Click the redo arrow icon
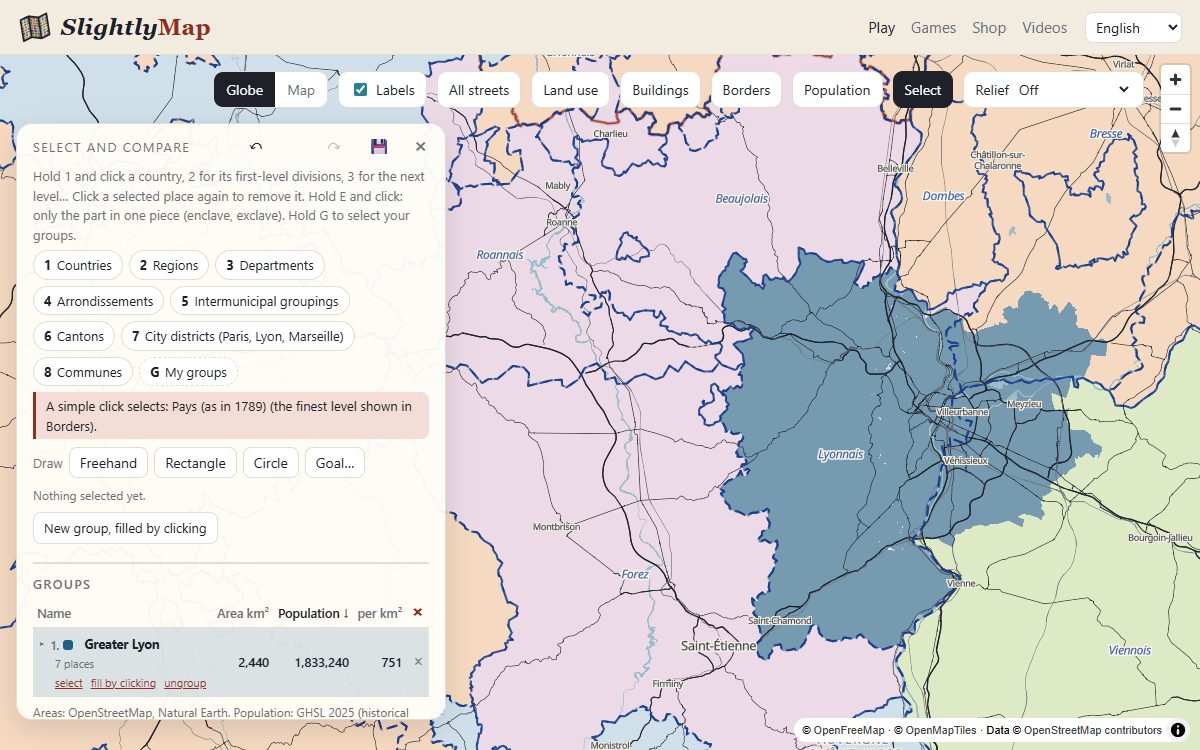The width and height of the screenshot is (1200, 750). (x=334, y=147)
